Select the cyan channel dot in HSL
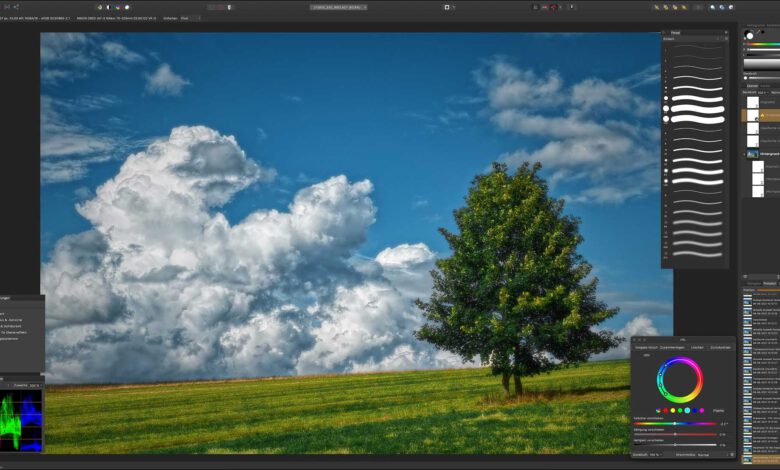780x470 pixels. coord(687,410)
